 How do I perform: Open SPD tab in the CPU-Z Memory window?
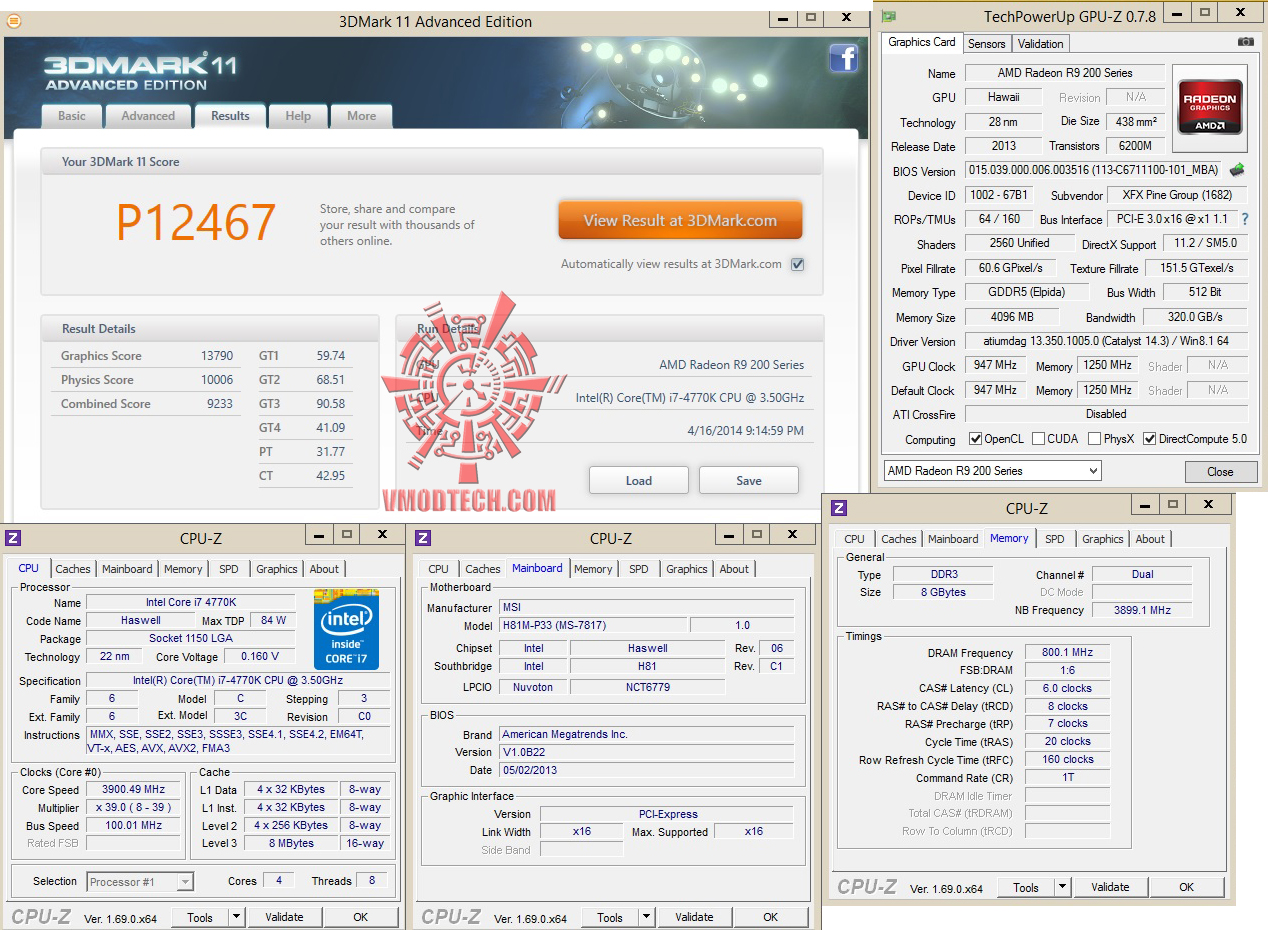1055,539
